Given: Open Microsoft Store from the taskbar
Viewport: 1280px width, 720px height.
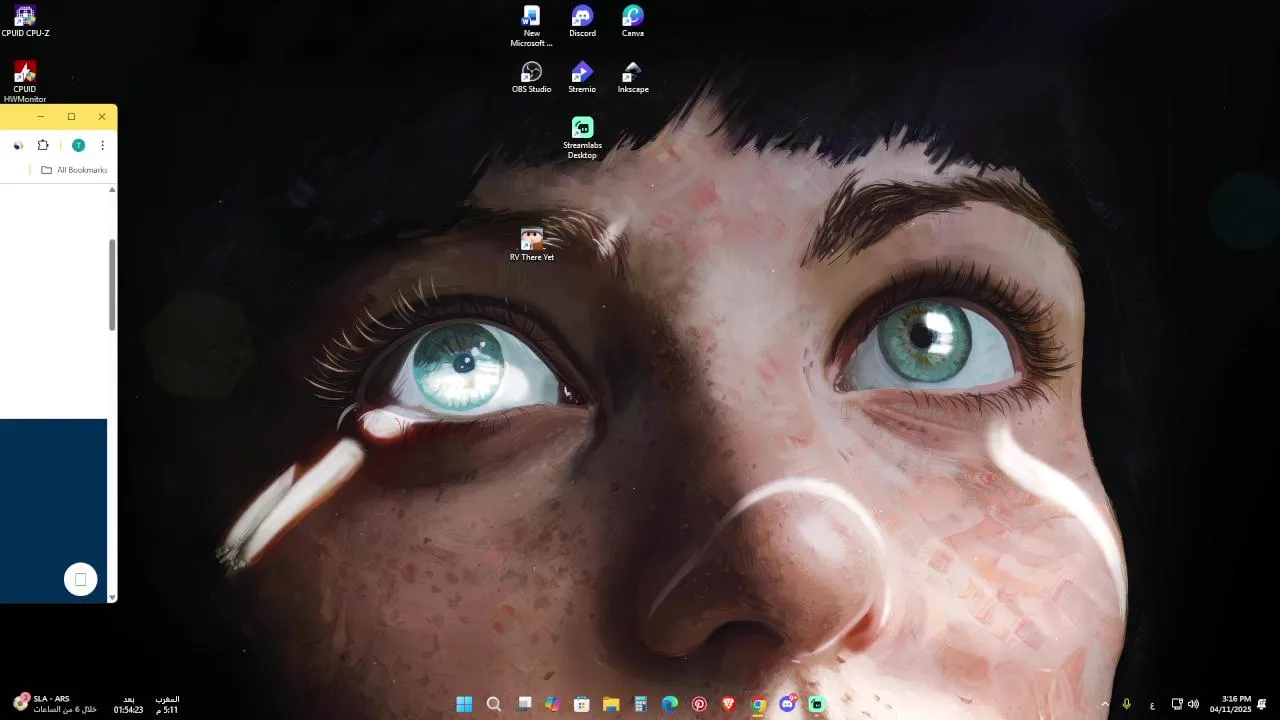Looking at the screenshot, I should click(x=582, y=704).
